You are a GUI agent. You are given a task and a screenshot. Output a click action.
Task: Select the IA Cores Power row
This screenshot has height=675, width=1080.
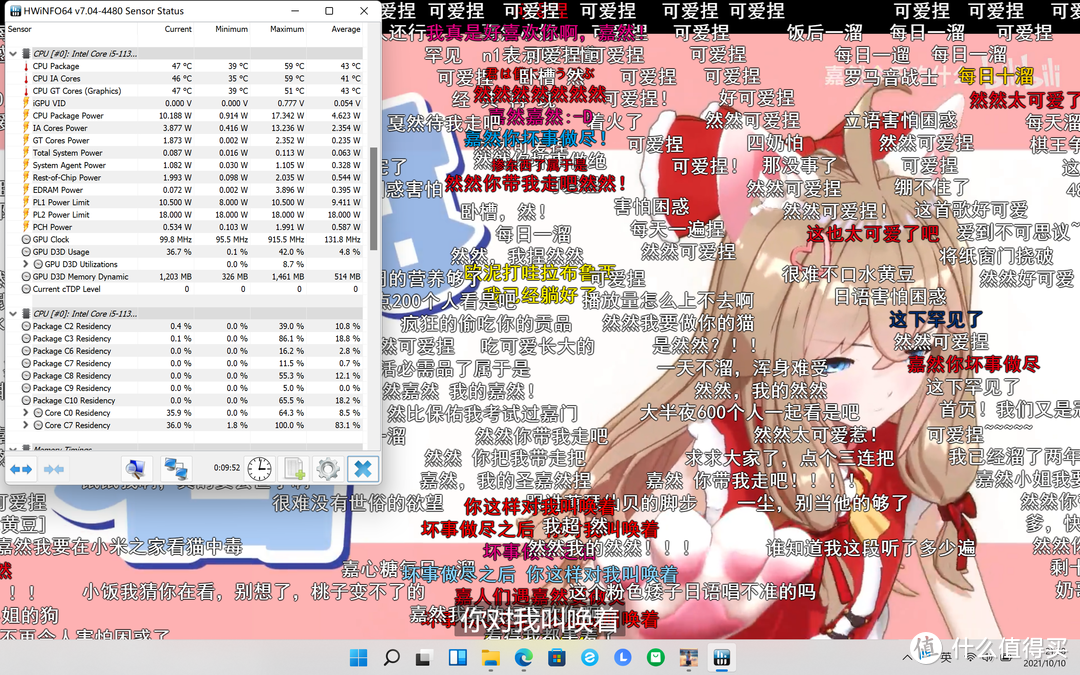[185, 128]
